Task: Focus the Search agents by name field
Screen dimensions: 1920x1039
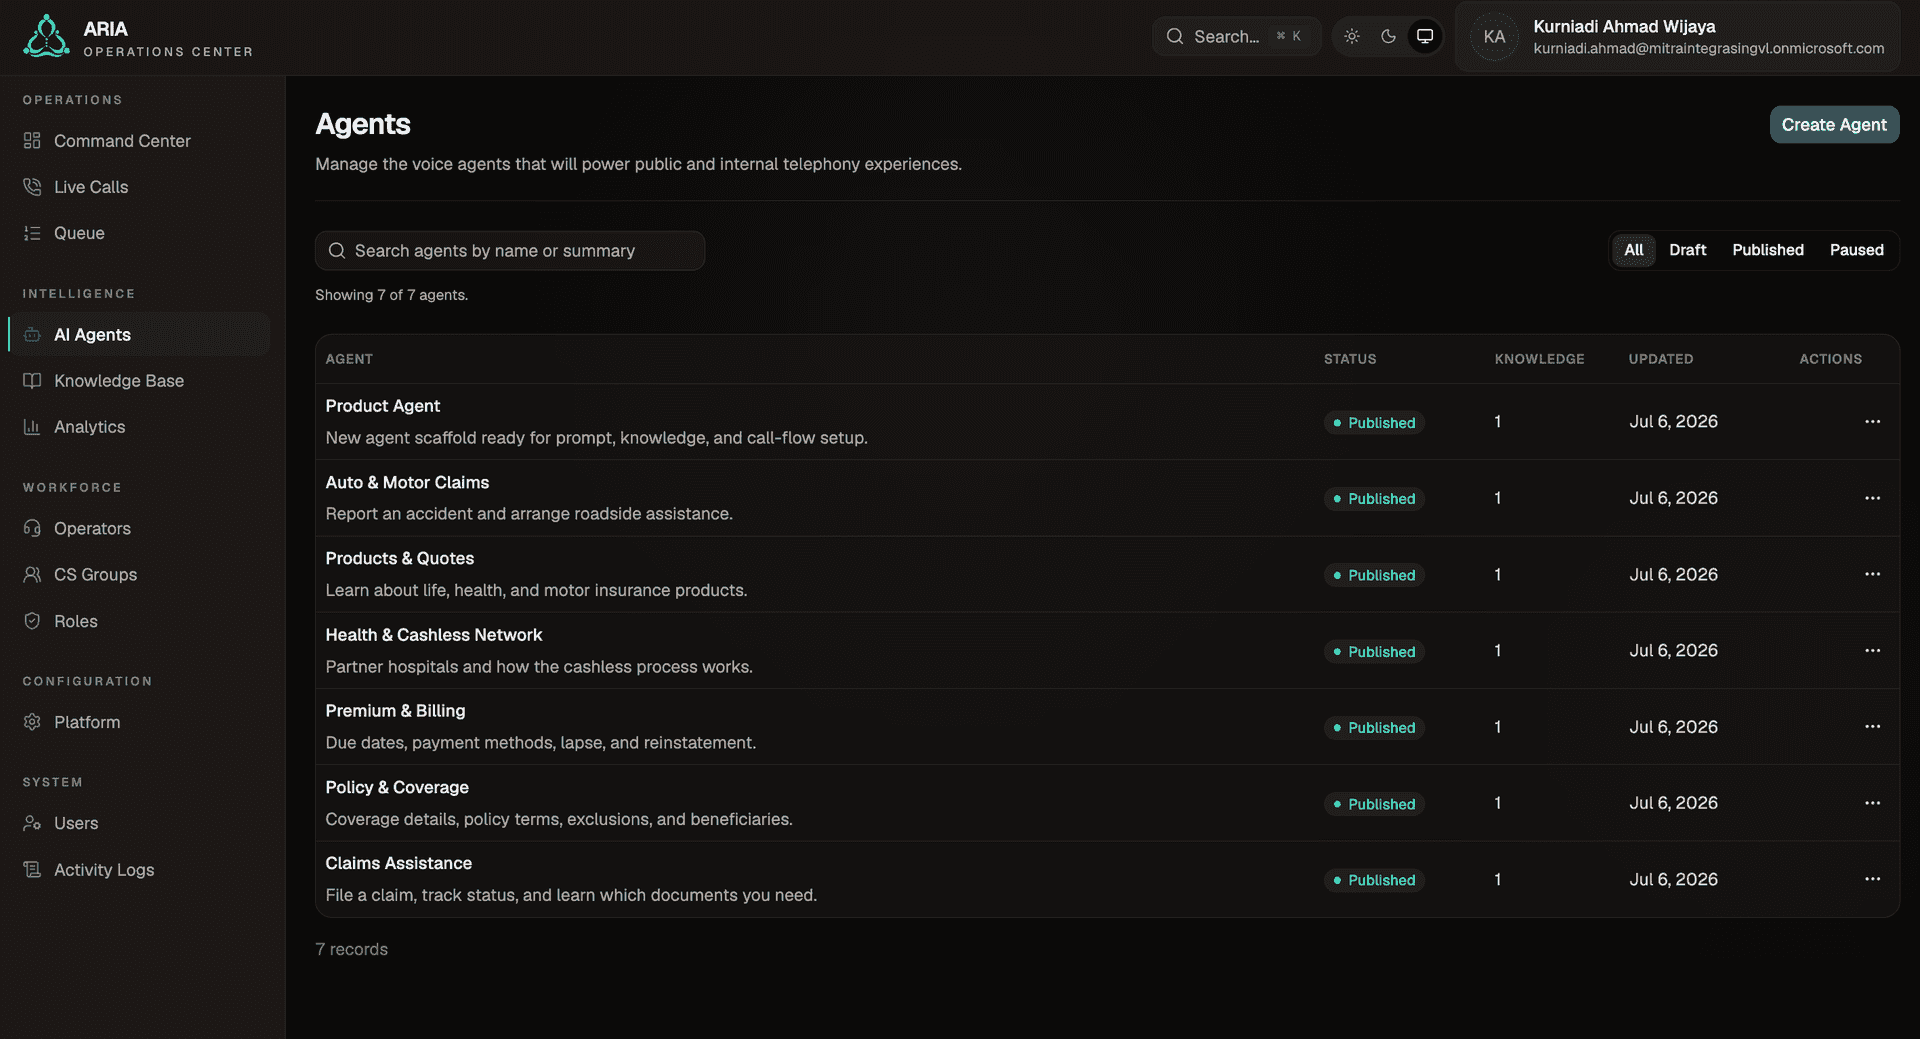Action: 510,251
